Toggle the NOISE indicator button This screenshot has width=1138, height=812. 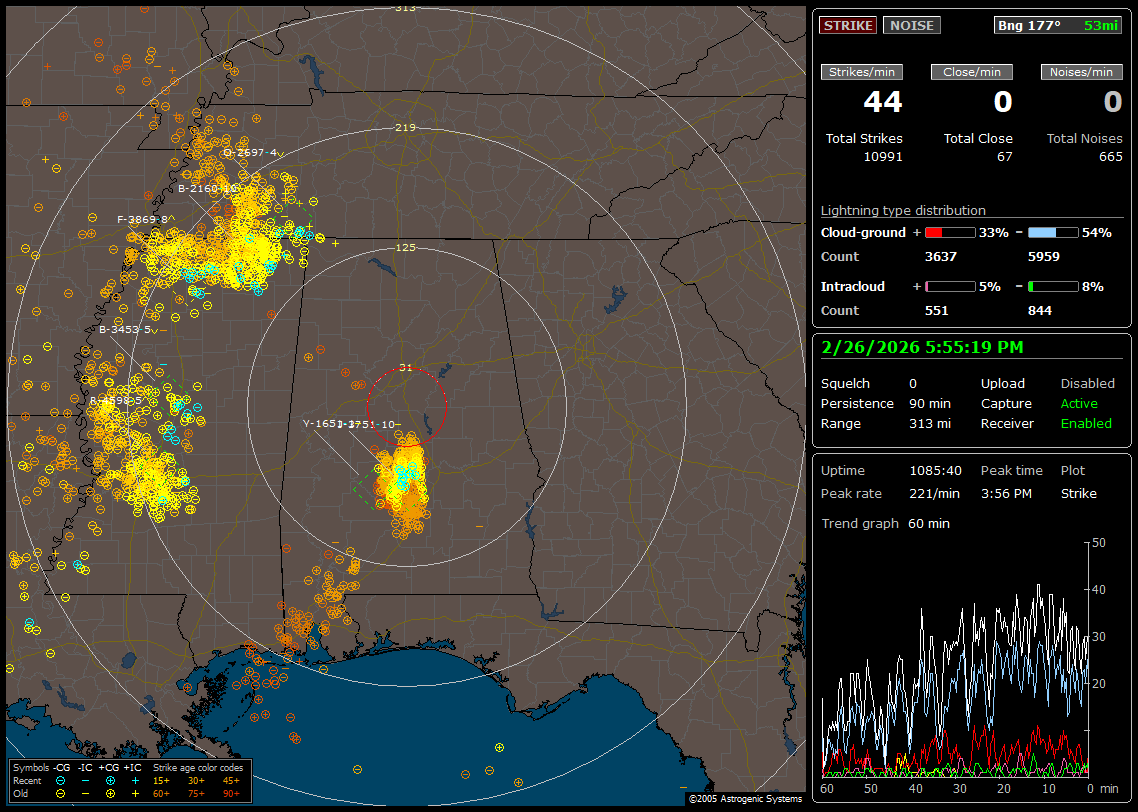(x=911, y=25)
